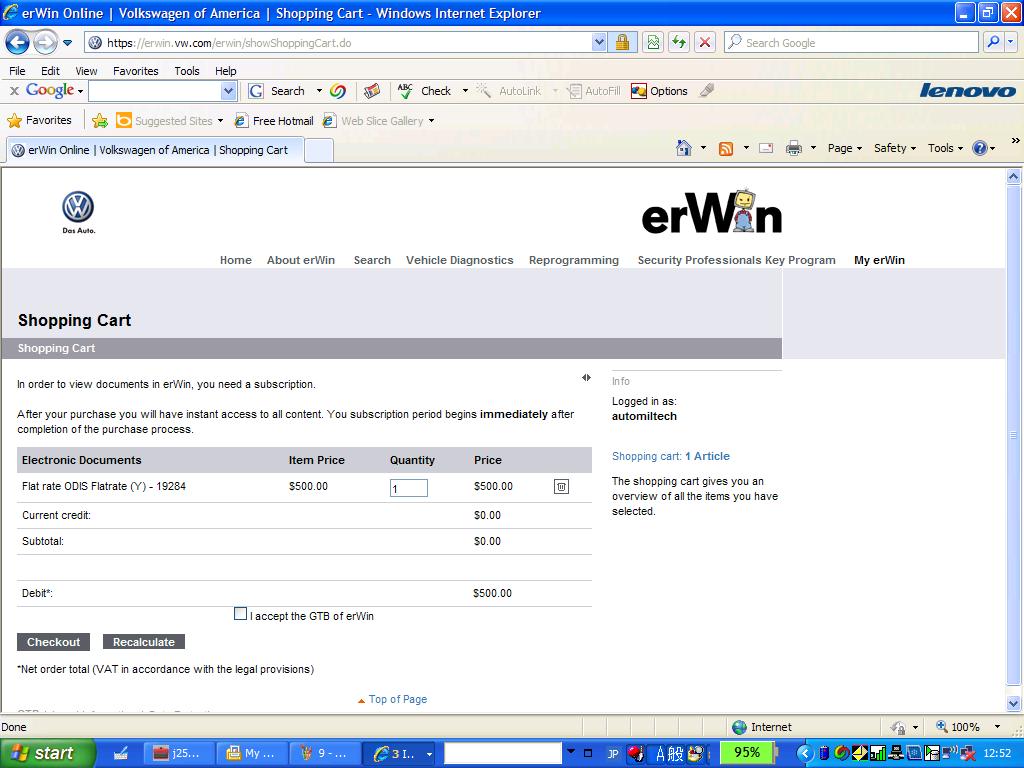Click the Search Google input box

pyautogui.click(x=852, y=43)
